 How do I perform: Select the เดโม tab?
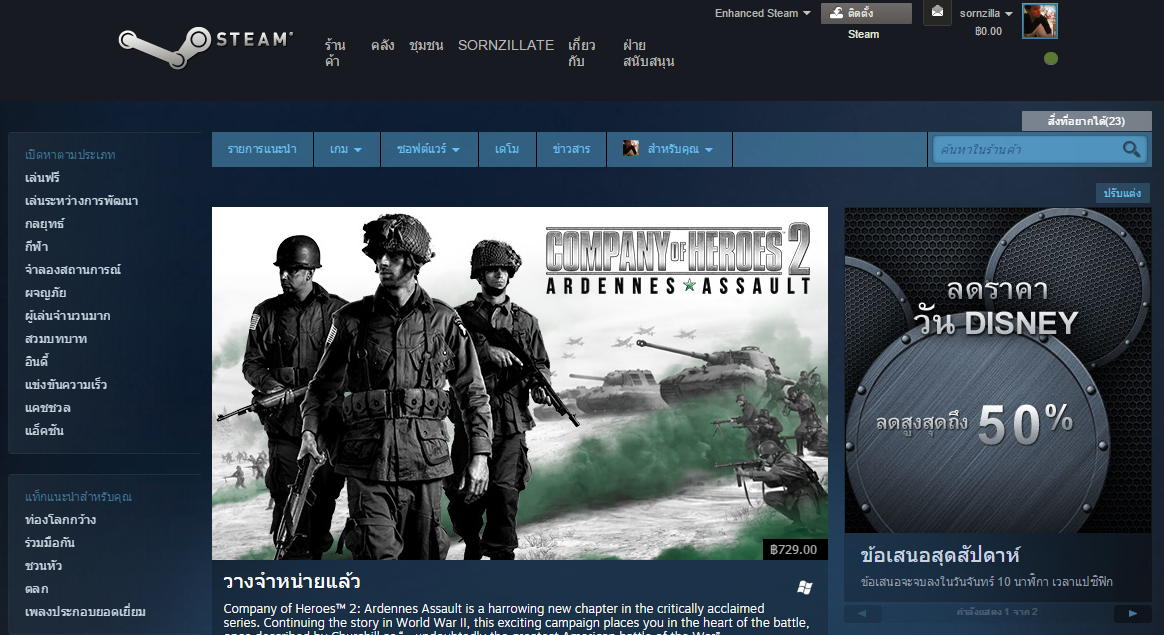[x=507, y=149]
